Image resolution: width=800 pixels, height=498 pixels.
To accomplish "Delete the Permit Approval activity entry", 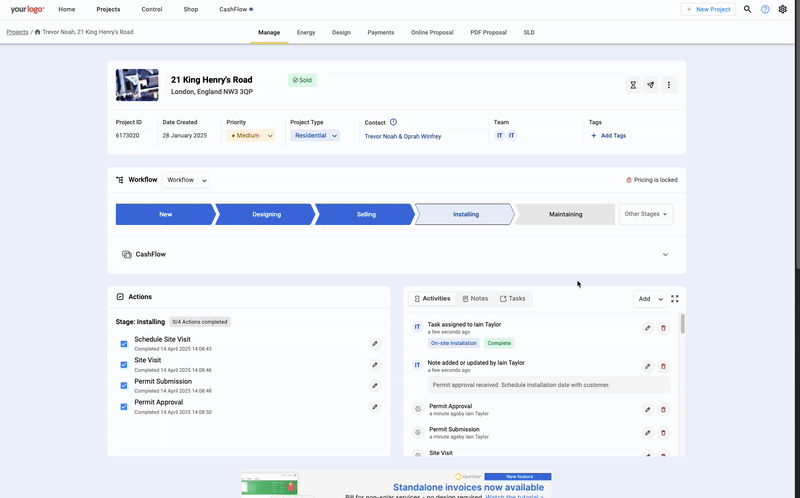I will point(663,409).
